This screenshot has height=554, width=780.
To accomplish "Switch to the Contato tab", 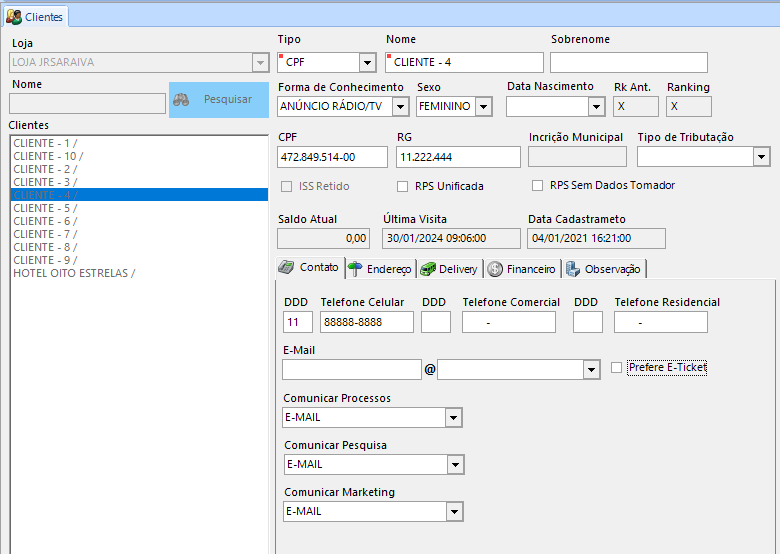I will click(x=310, y=268).
